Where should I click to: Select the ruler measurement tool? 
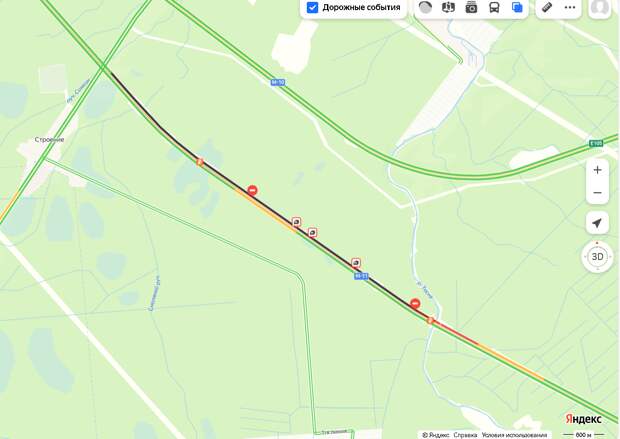click(x=547, y=7)
